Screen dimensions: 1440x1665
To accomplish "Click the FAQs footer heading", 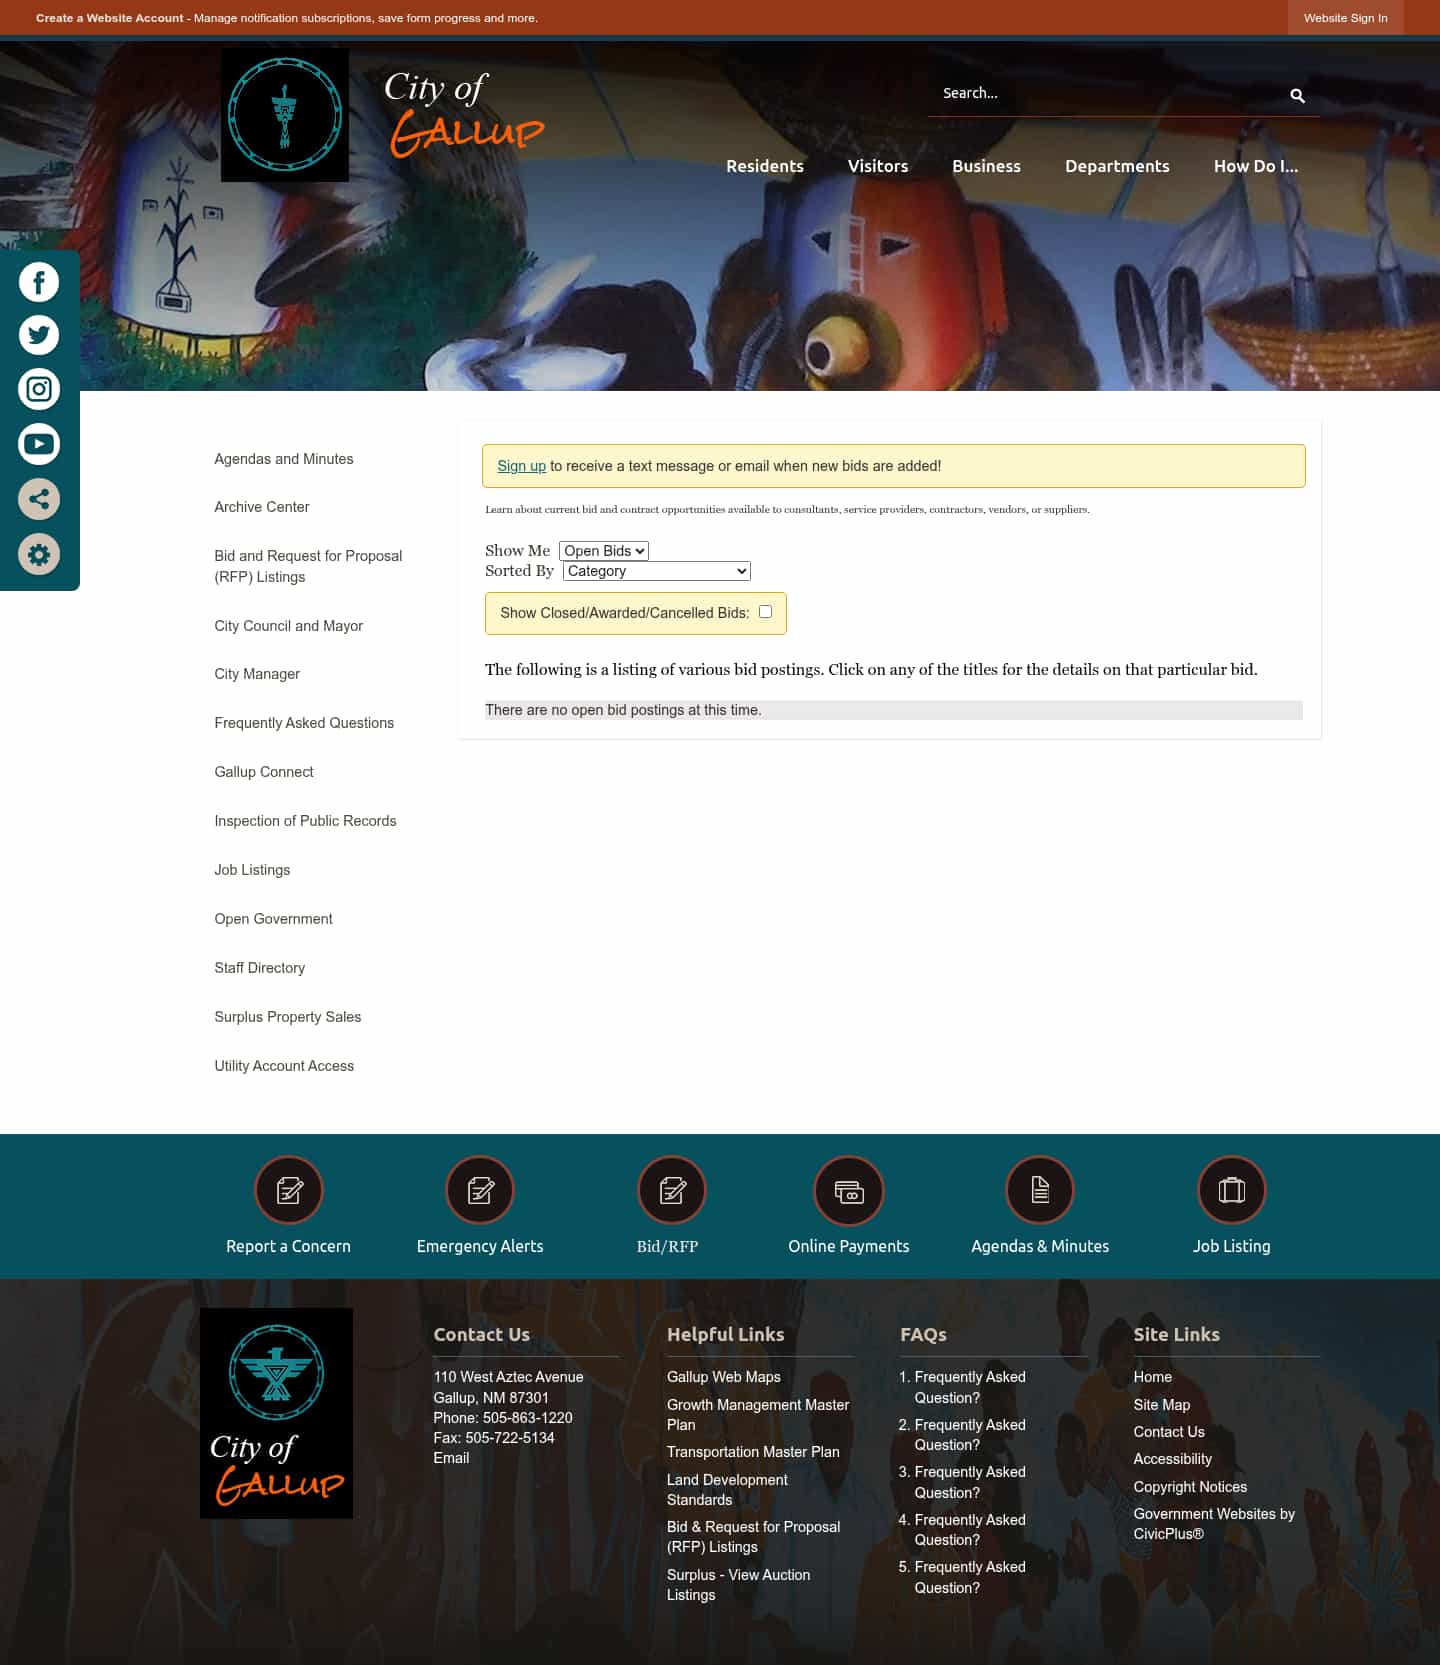I will click(x=923, y=1334).
